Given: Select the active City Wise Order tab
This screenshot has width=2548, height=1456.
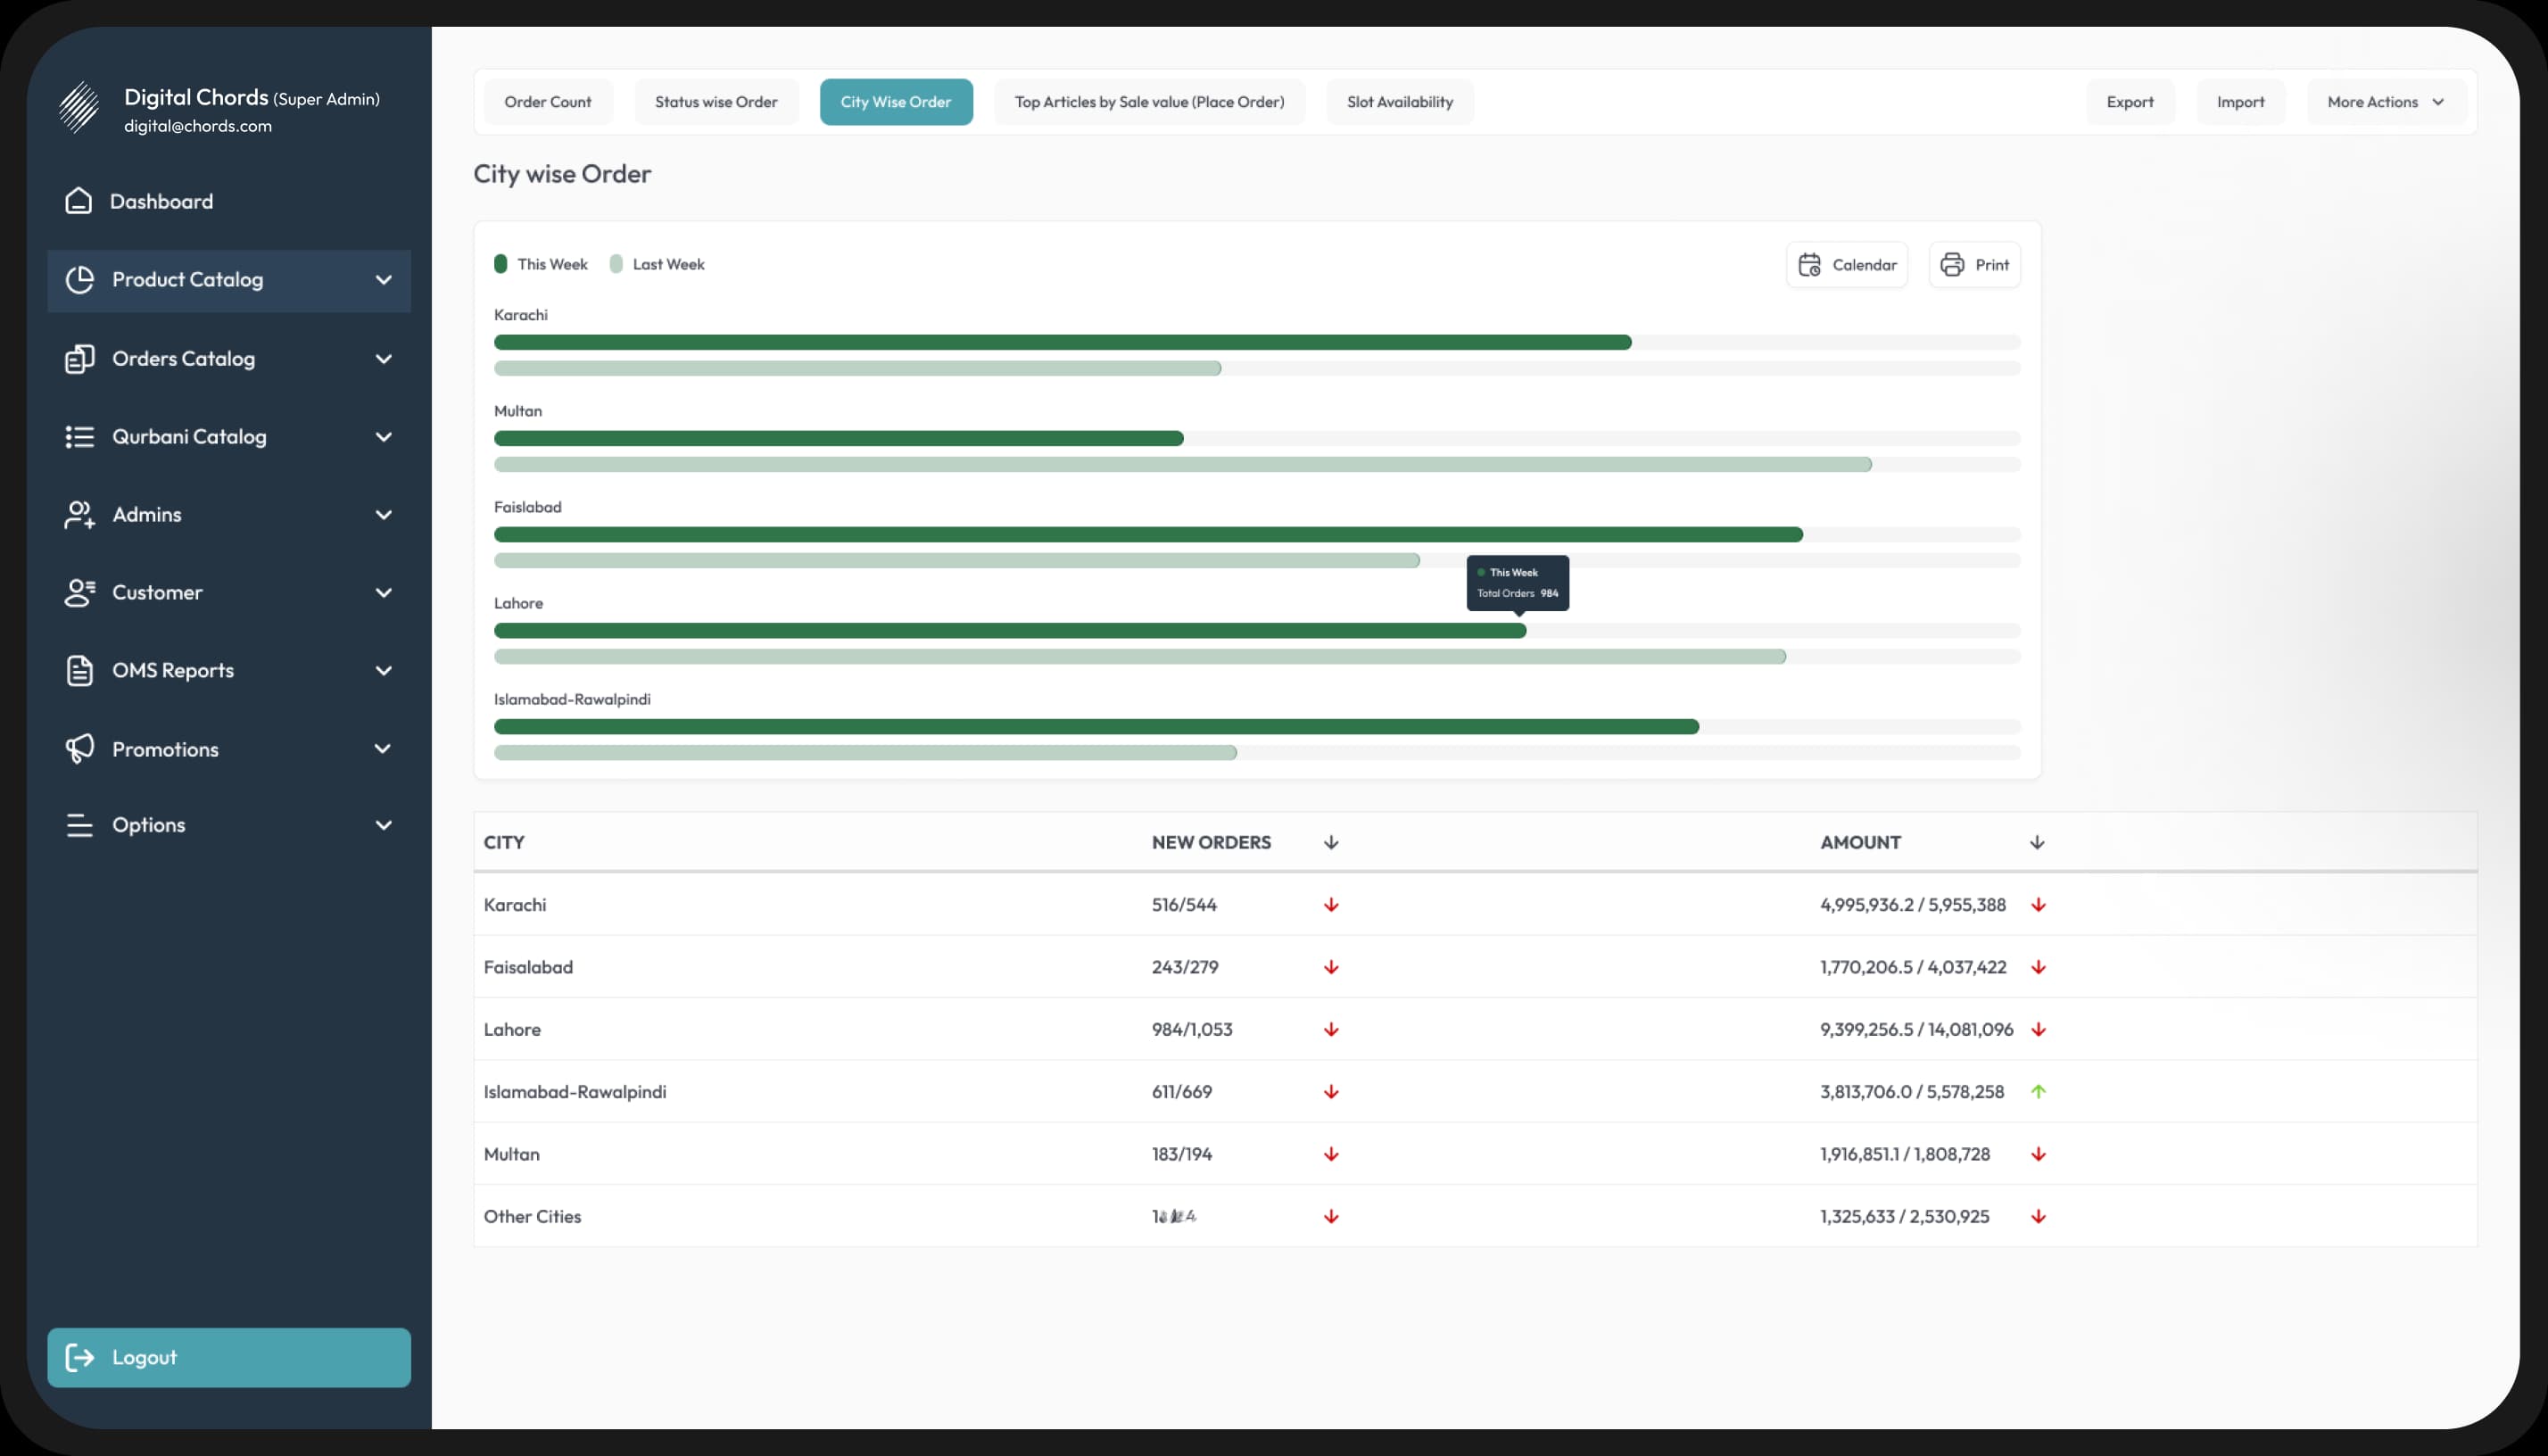Looking at the screenshot, I should click(x=896, y=102).
